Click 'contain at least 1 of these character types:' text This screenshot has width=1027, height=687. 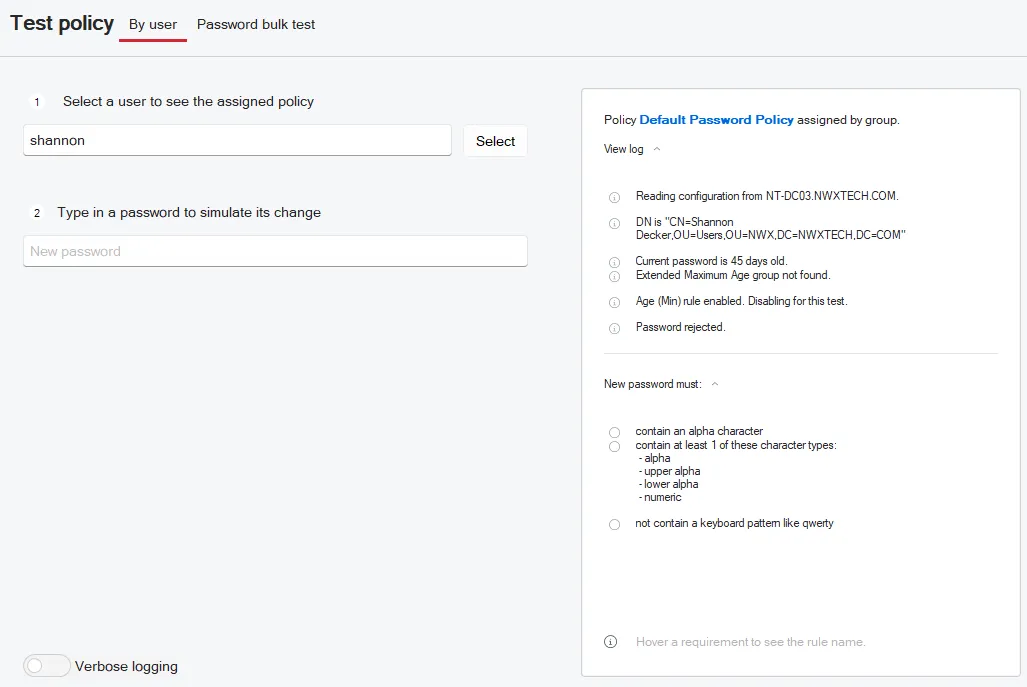pos(736,445)
